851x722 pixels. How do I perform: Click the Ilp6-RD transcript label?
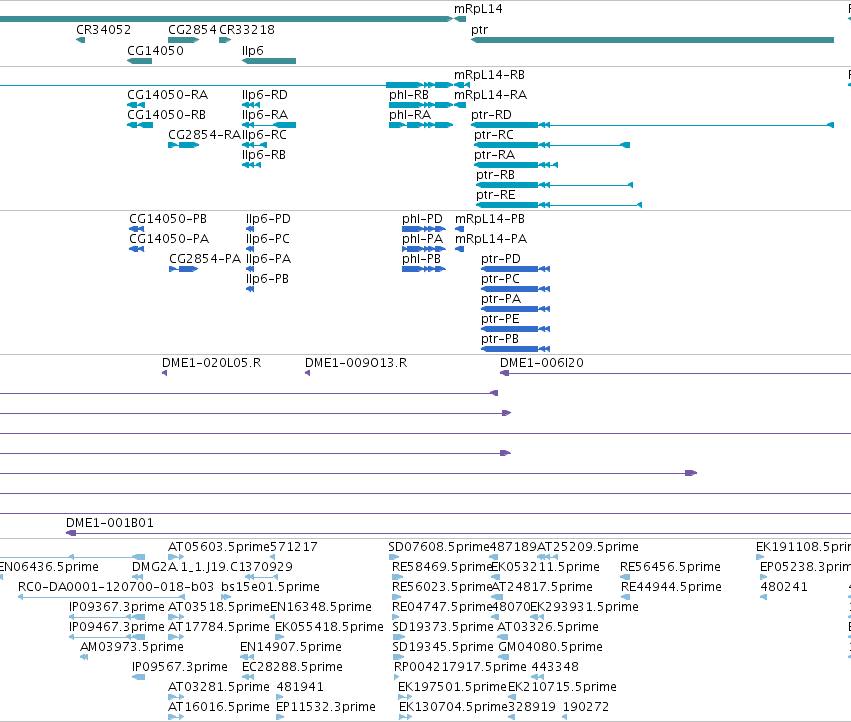(265, 95)
